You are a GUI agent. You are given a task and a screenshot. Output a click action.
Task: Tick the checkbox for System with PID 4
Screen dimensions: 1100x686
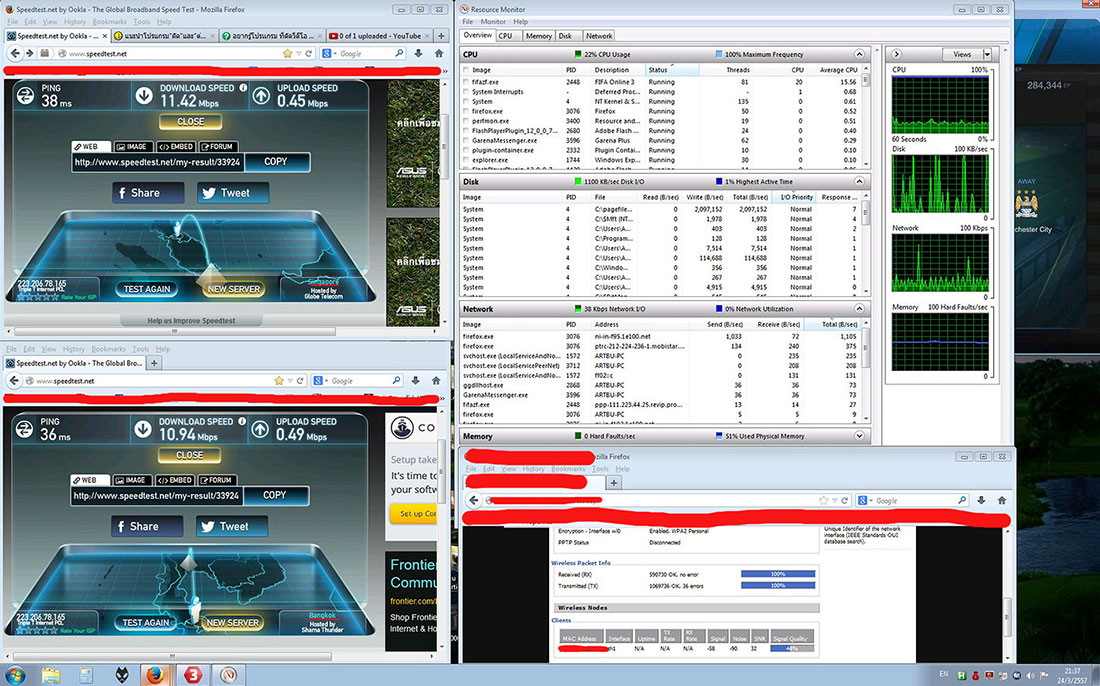tap(466, 102)
